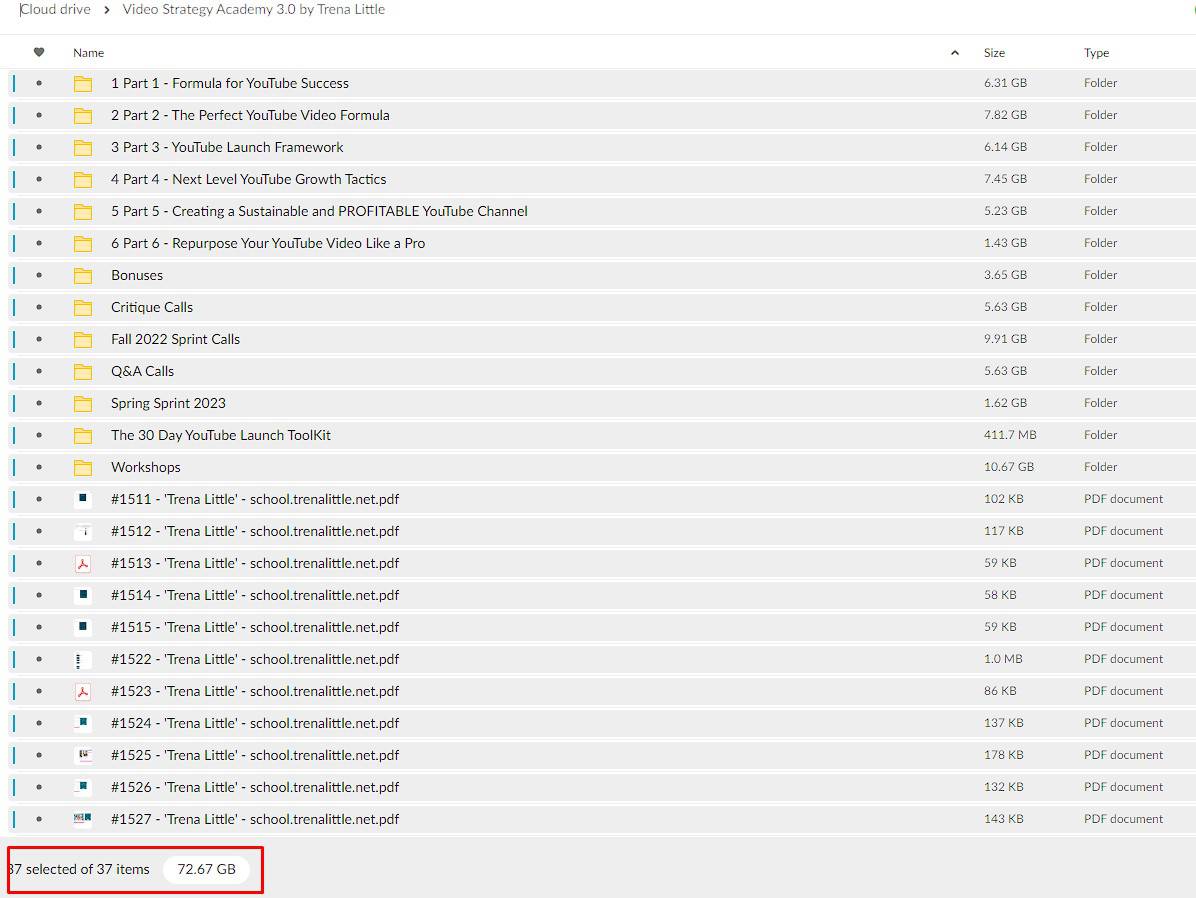Viewport: 1196px width, 898px height.
Task: Click the thumbnail icon of file #1525
Action: coord(83,755)
